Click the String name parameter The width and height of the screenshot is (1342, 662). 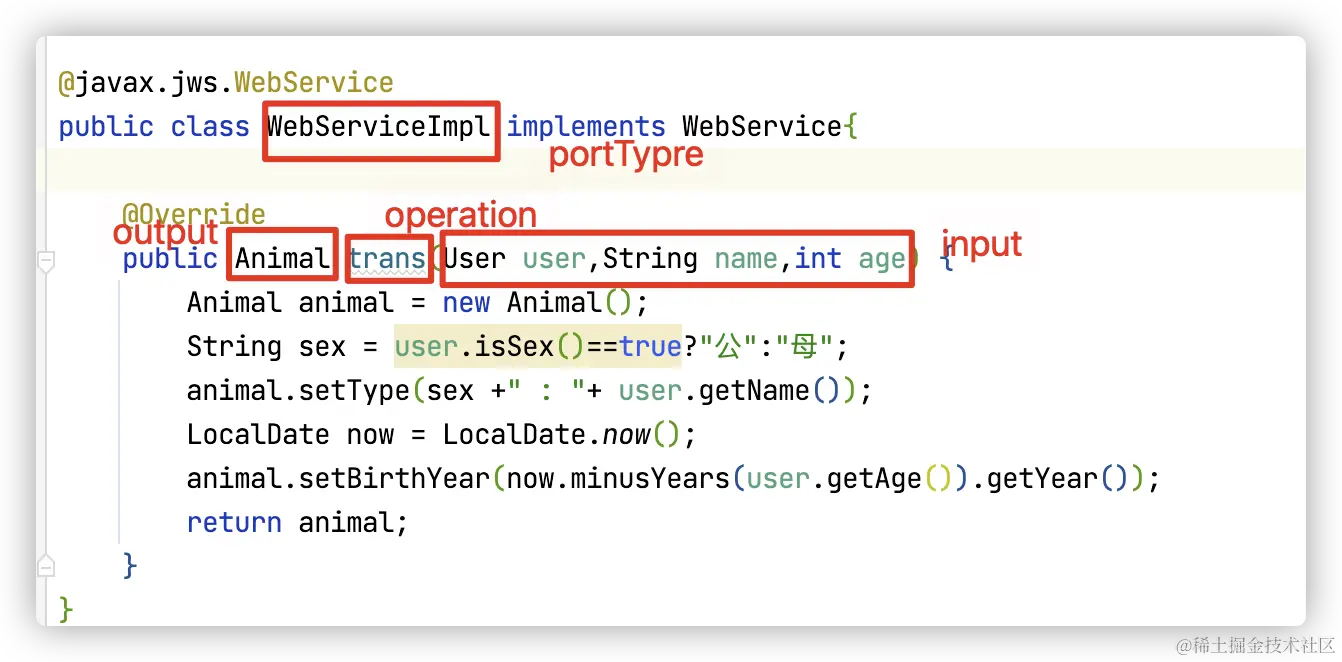pyautogui.click(x=692, y=259)
